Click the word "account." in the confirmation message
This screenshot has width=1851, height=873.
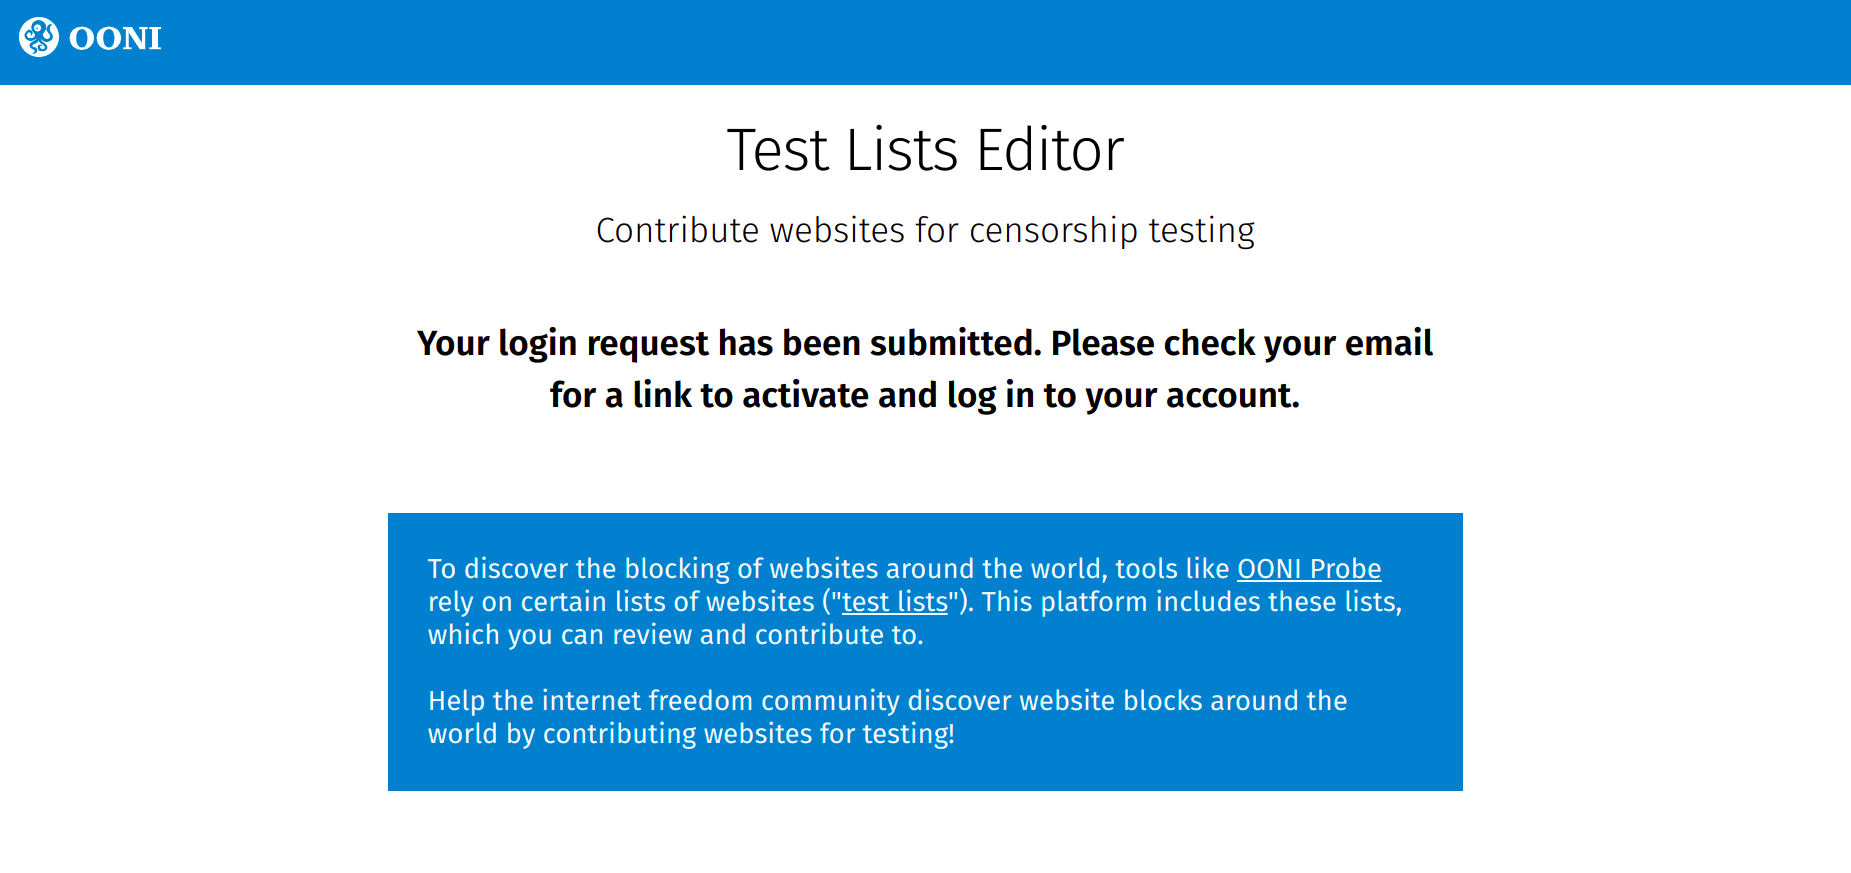(x=1232, y=395)
